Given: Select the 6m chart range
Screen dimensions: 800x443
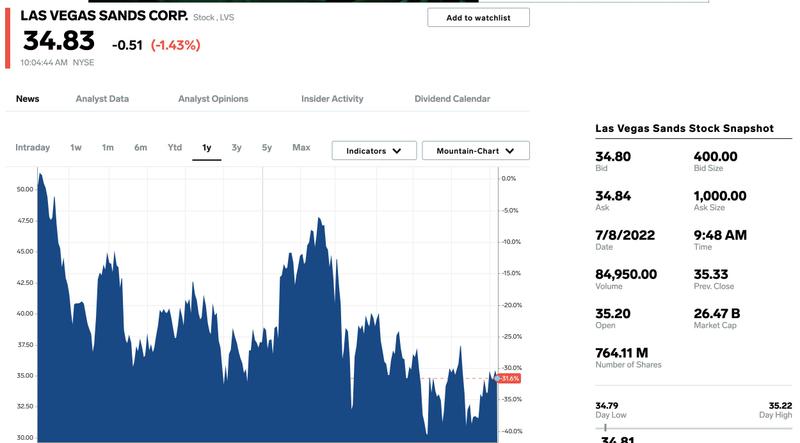Looking at the screenshot, I should [141, 147].
